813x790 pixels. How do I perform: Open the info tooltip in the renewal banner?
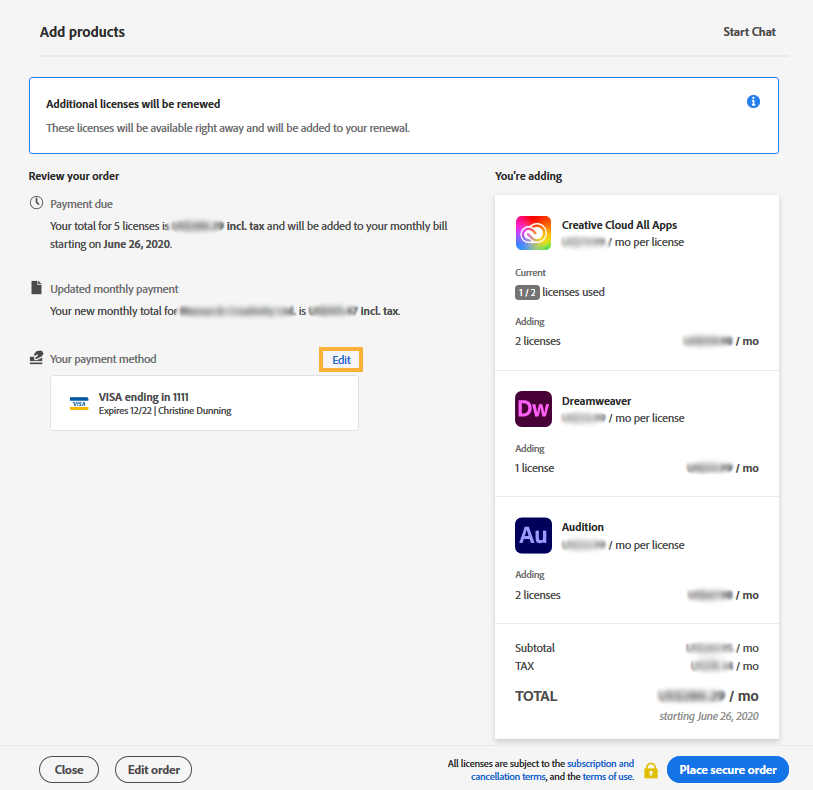pyautogui.click(x=753, y=101)
